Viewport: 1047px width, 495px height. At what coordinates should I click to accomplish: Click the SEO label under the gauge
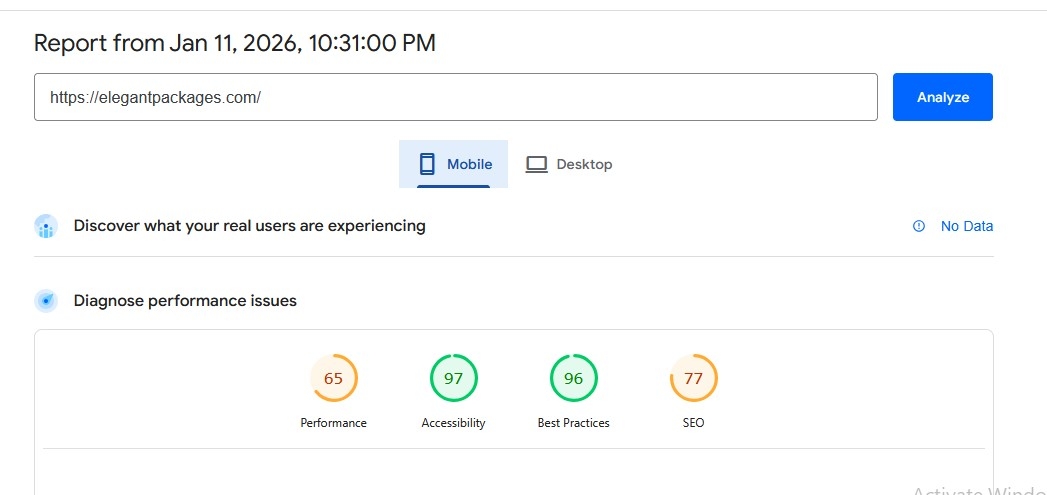[x=693, y=423]
